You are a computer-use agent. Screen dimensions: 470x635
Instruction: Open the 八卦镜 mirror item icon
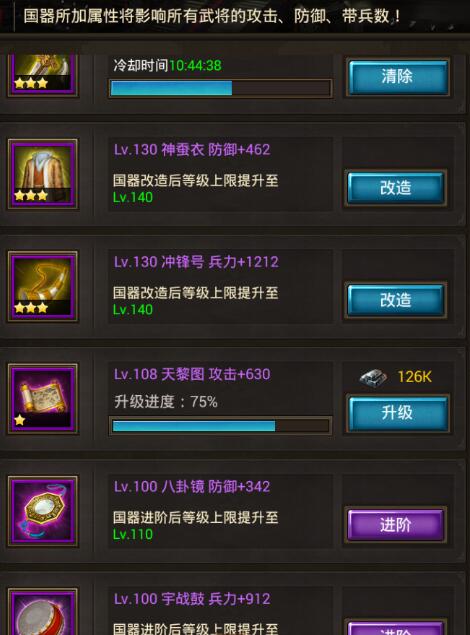coord(43,511)
